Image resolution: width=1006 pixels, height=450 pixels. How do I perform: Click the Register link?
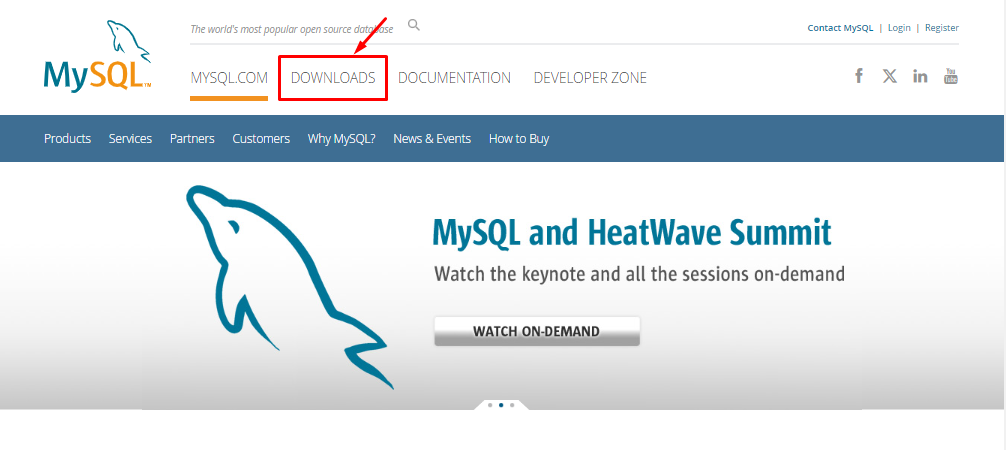click(942, 28)
